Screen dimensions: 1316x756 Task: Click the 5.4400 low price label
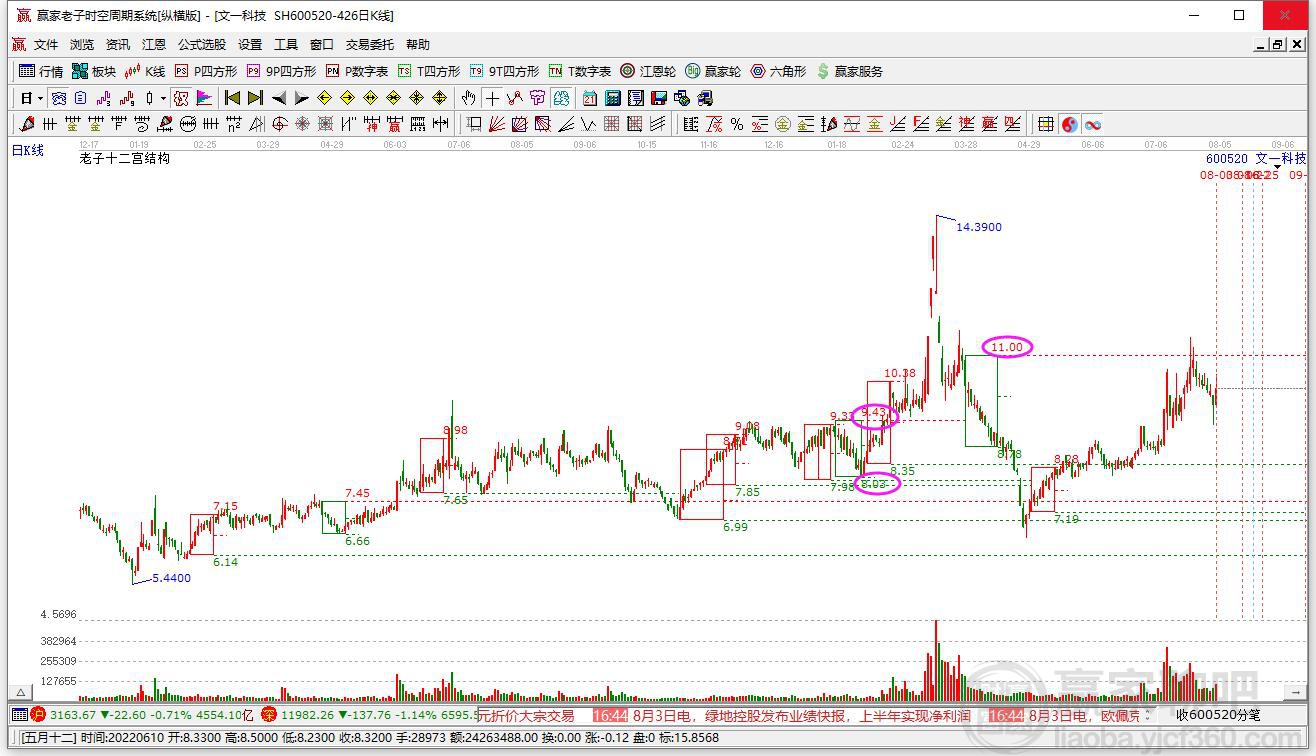(x=171, y=578)
